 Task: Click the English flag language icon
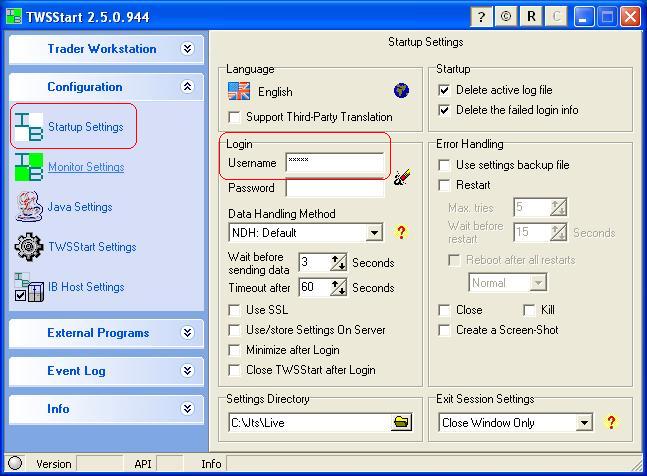(x=239, y=91)
